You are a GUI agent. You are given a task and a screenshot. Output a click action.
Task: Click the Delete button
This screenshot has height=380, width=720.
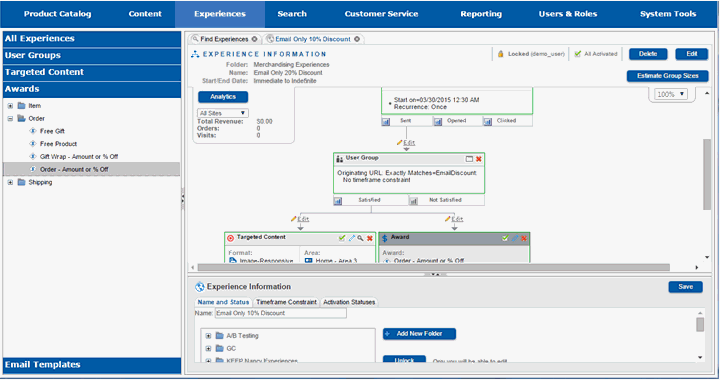coord(648,54)
